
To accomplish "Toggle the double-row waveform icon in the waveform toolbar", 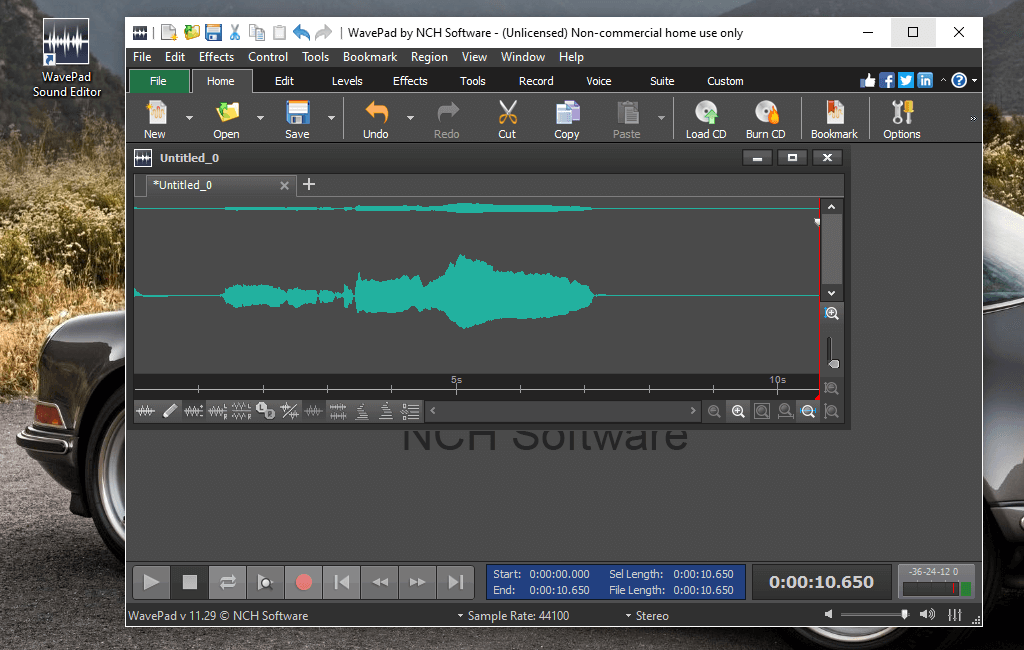I will coord(338,411).
